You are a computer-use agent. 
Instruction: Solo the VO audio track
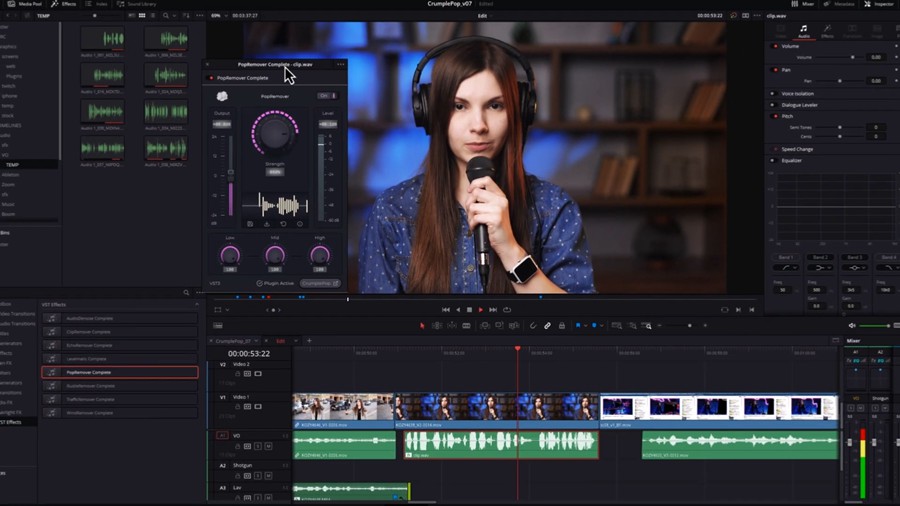click(x=258, y=446)
